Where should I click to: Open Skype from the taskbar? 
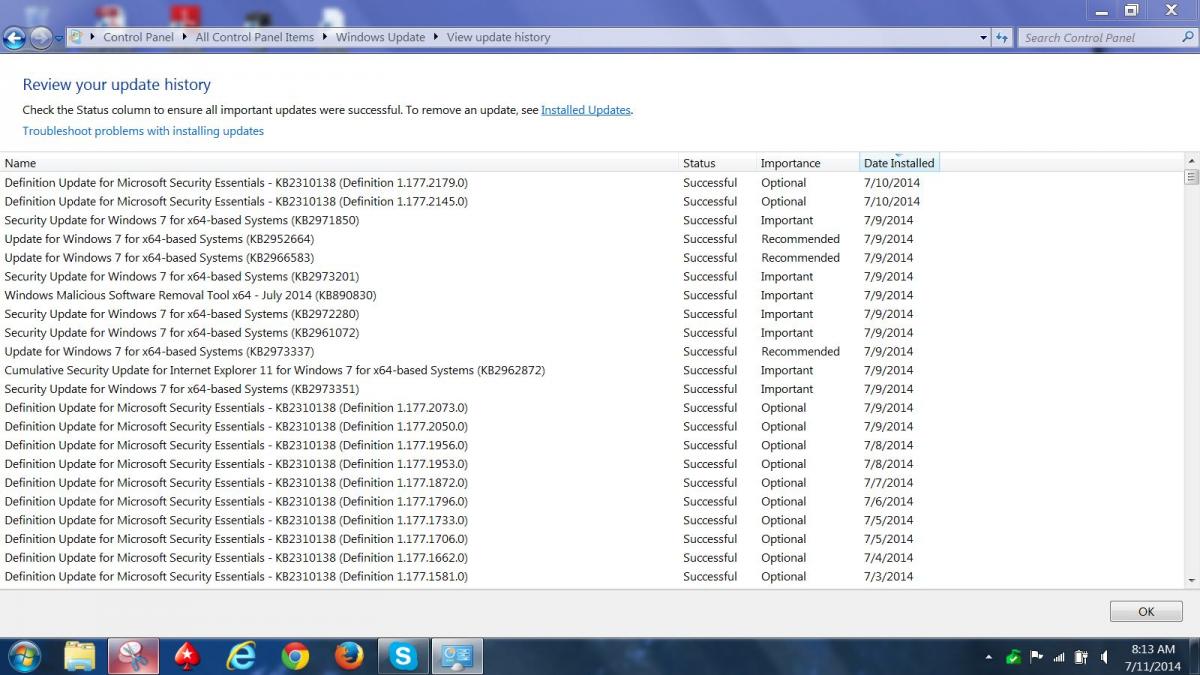click(x=403, y=656)
